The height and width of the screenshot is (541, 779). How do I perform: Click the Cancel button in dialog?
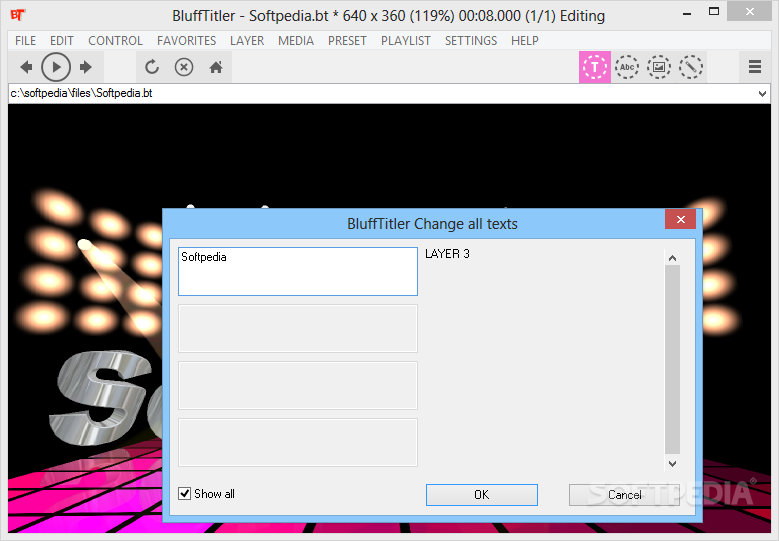click(x=624, y=495)
